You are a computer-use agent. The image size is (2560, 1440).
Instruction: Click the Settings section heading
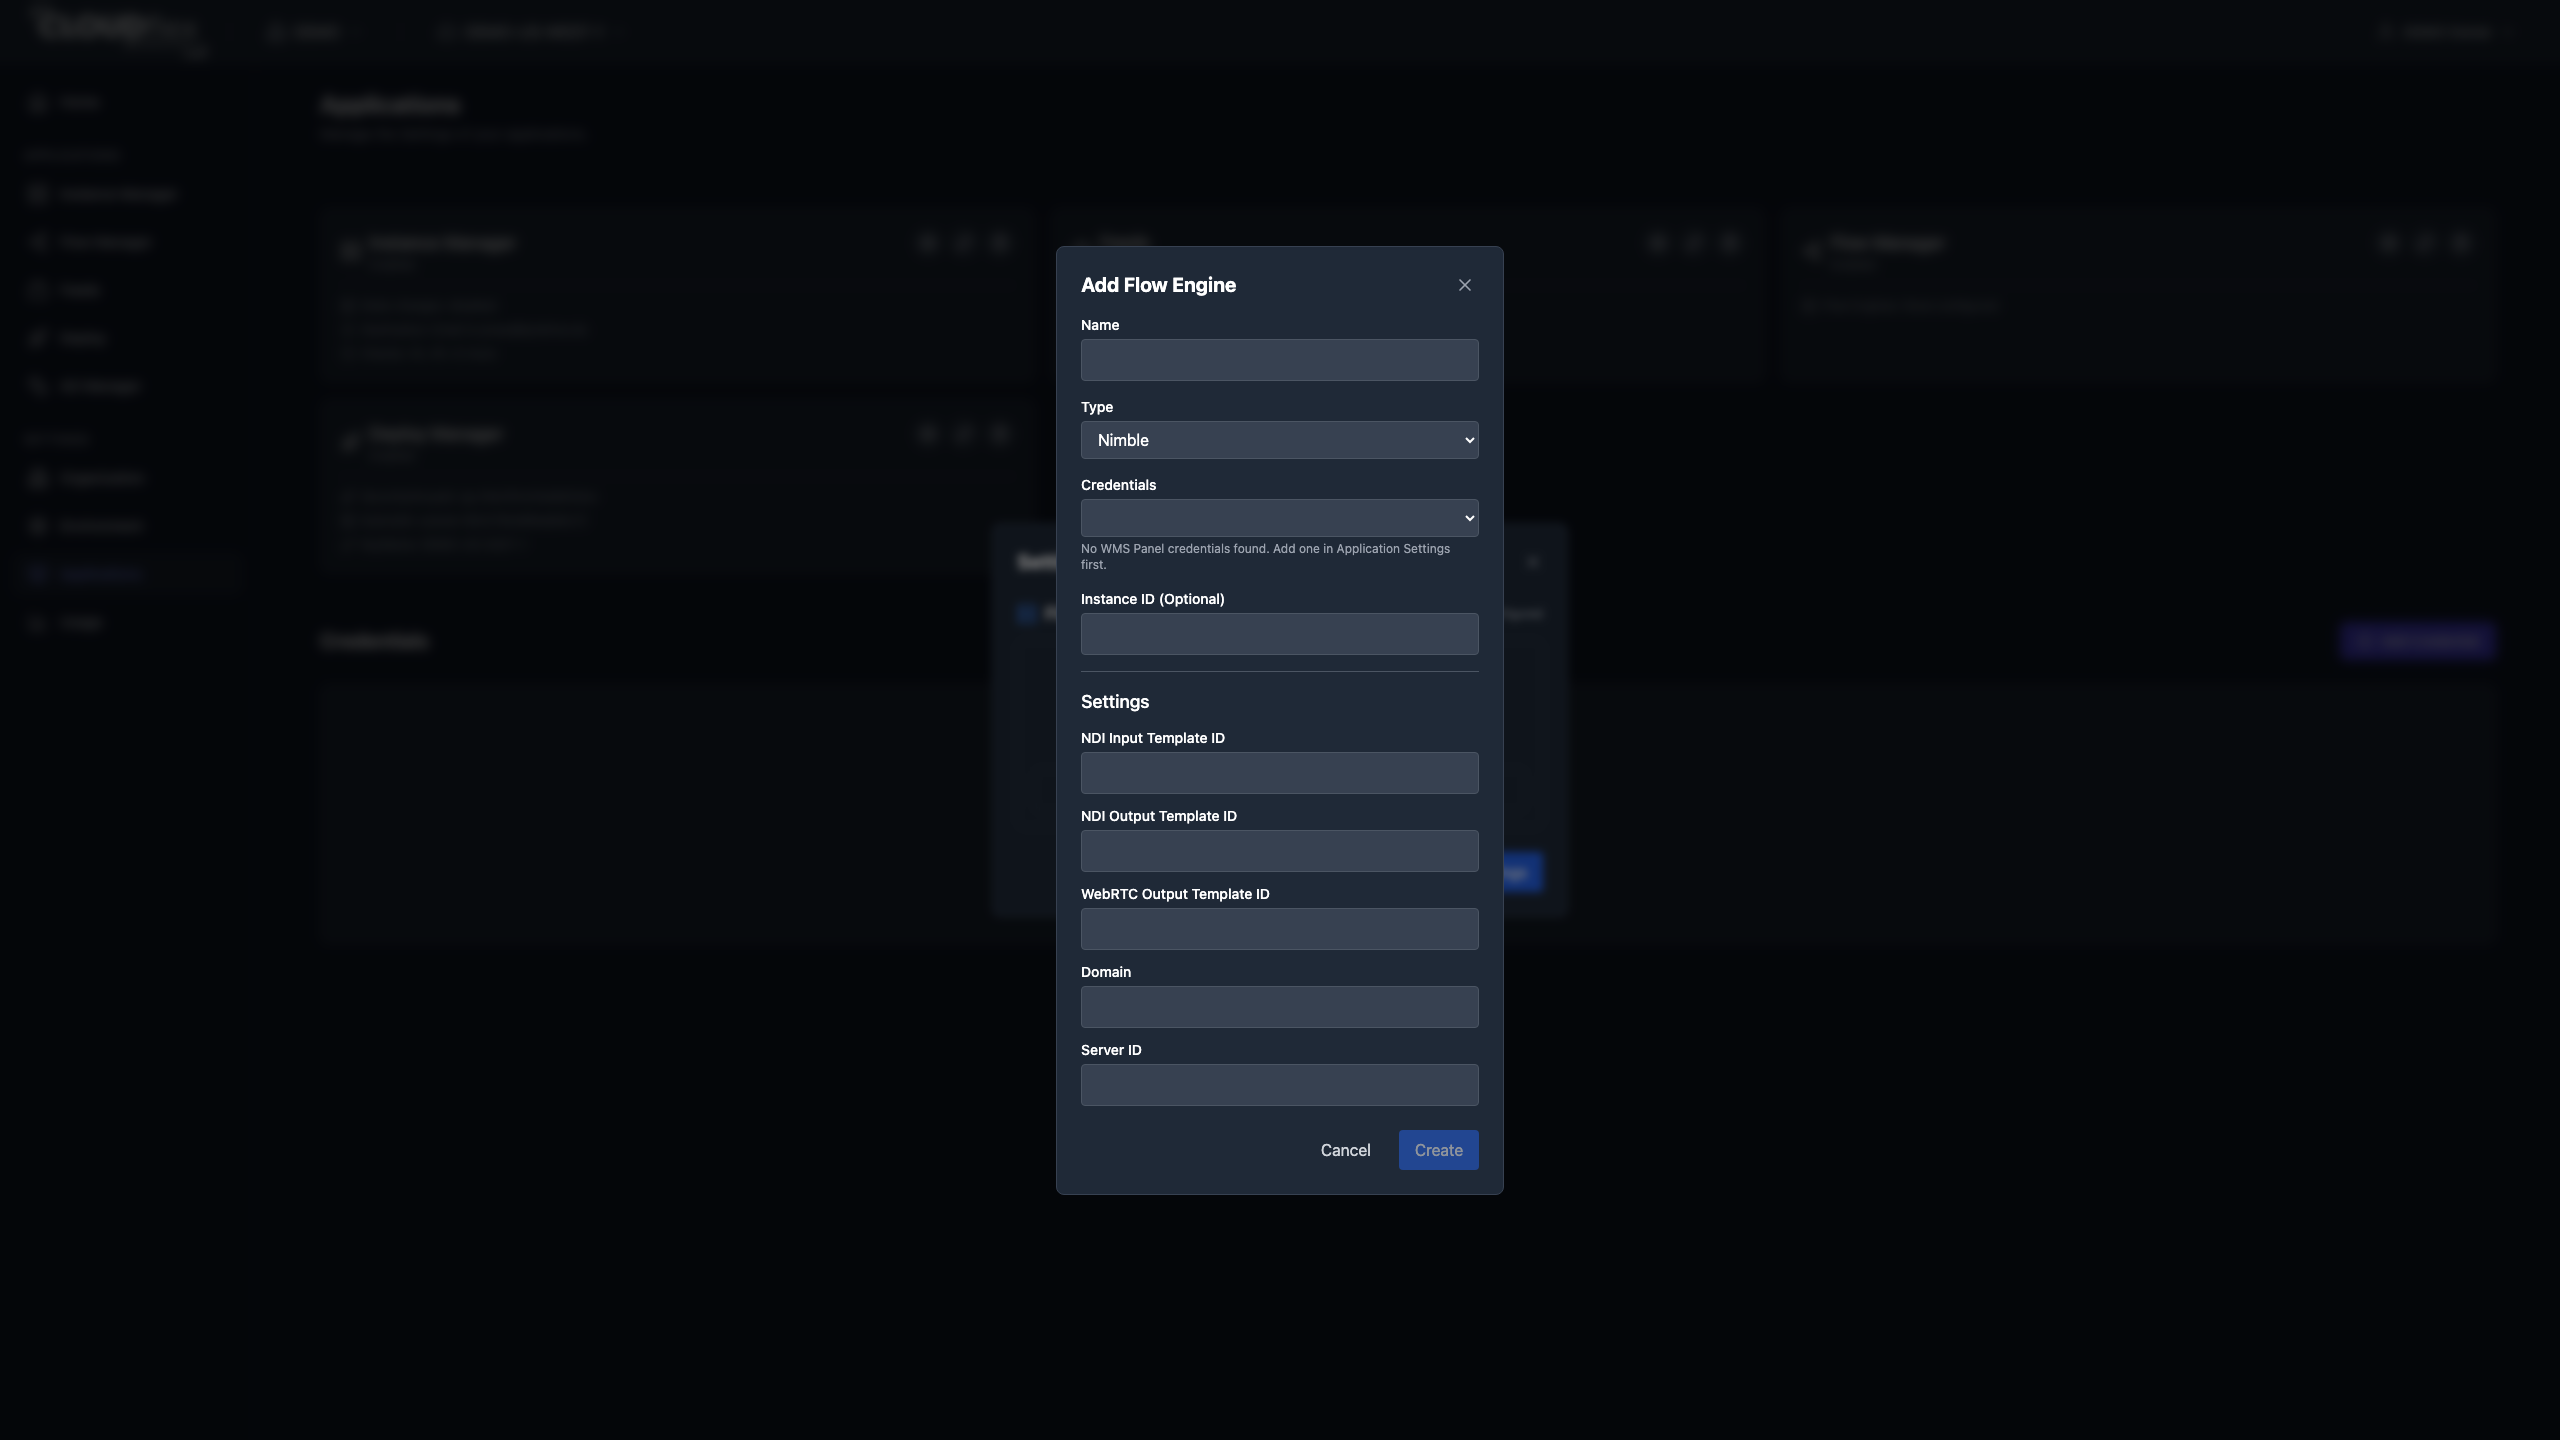click(x=1115, y=702)
